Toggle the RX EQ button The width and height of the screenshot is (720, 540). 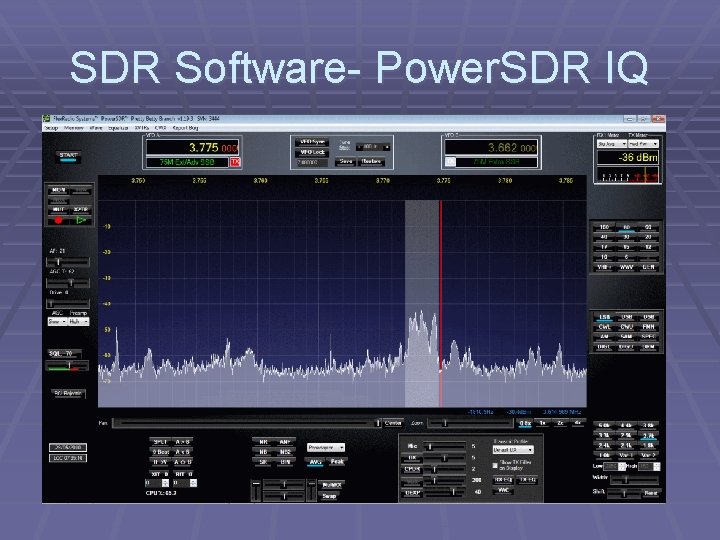[504, 480]
